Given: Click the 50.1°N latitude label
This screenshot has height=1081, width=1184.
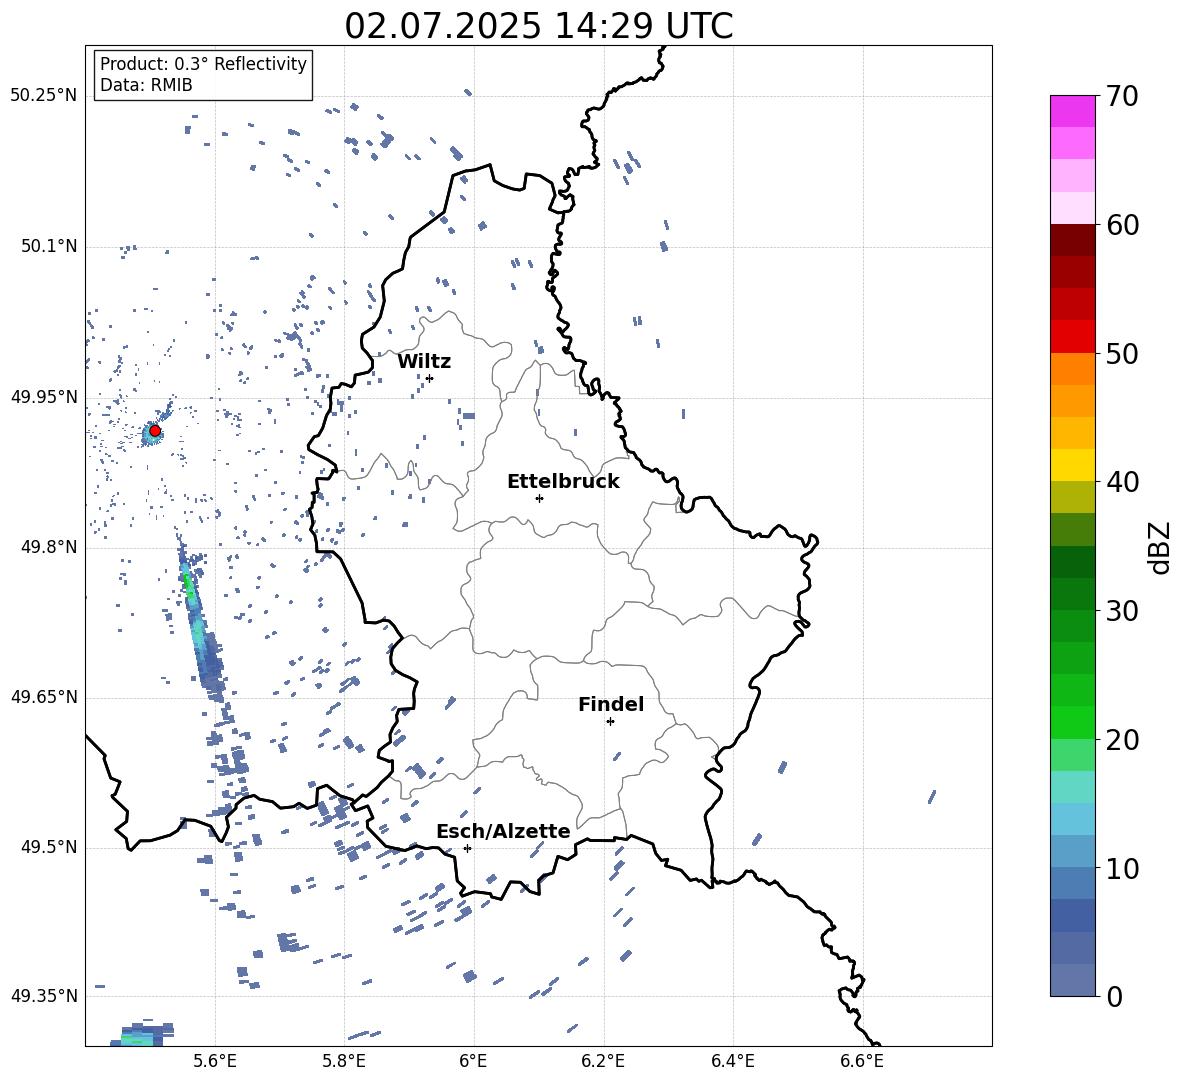Looking at the screenshot, I should point(49,246).
